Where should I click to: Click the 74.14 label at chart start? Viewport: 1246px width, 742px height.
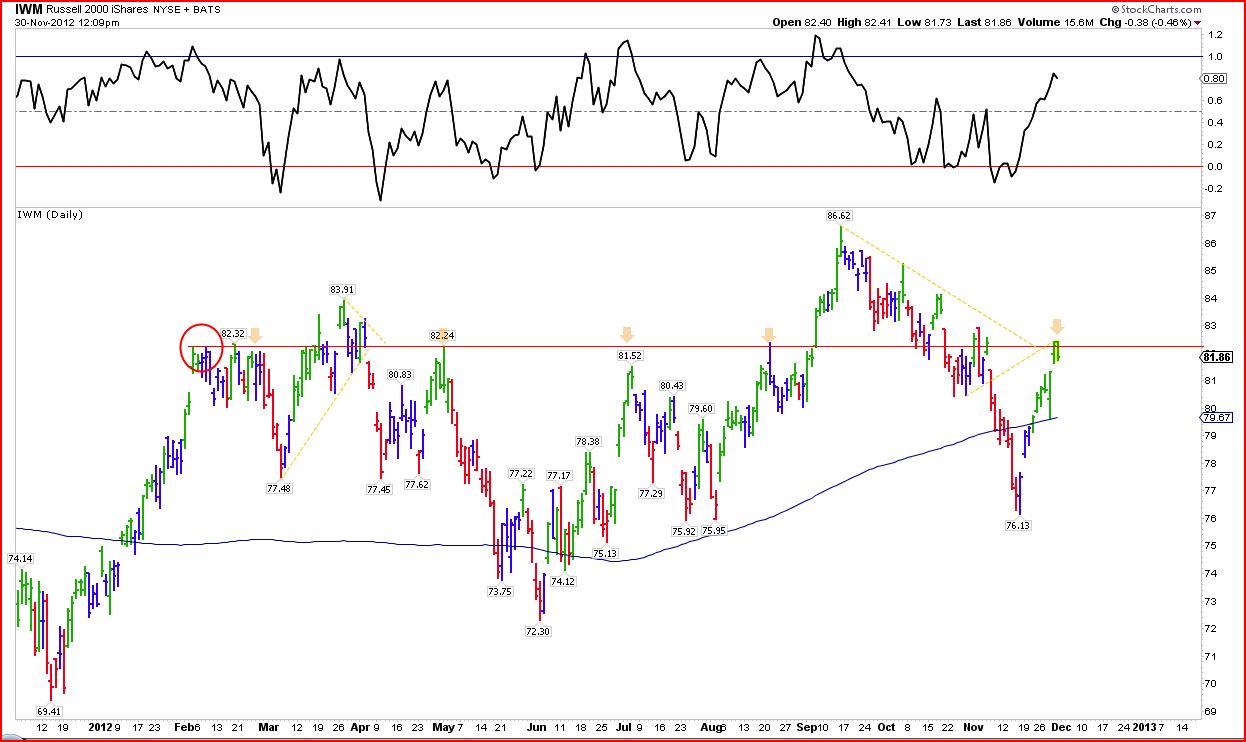19,557
